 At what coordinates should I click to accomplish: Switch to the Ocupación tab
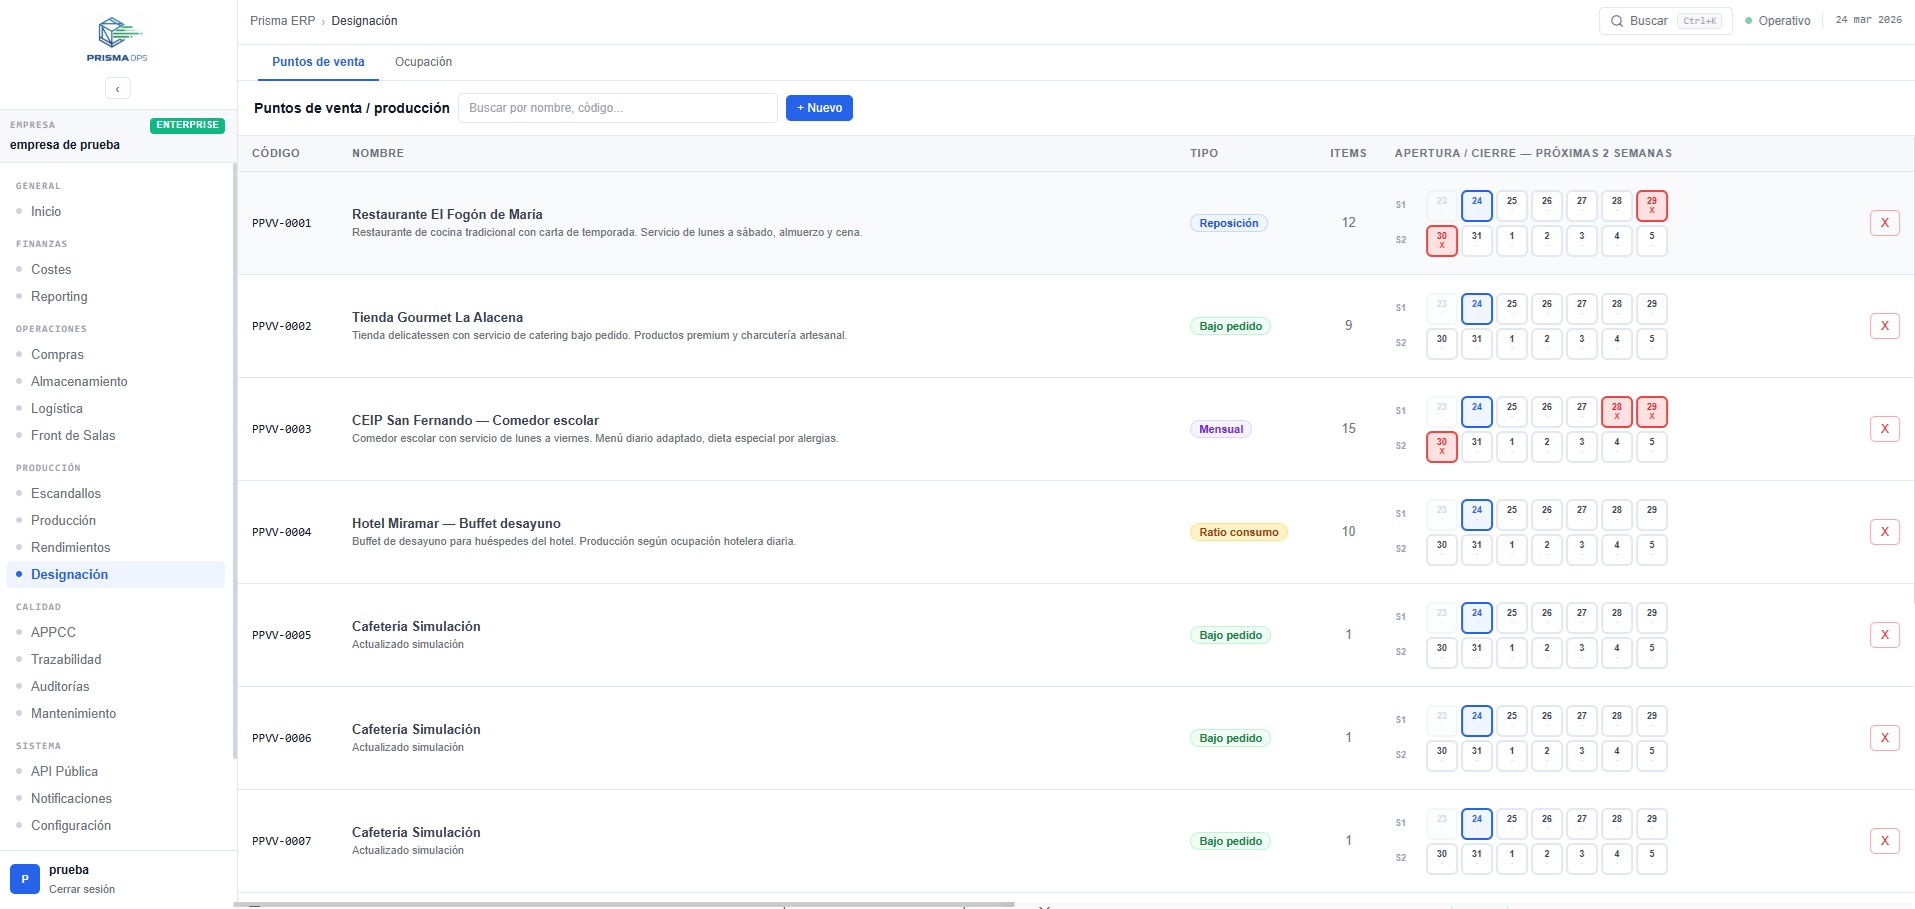point(423,62)
